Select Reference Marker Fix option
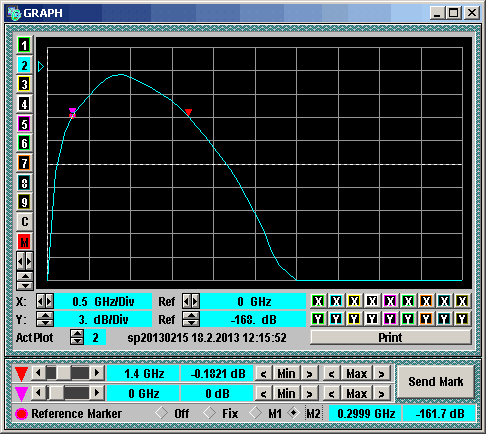The width and height of the screenshot is (486, 434). coord(209,413)
